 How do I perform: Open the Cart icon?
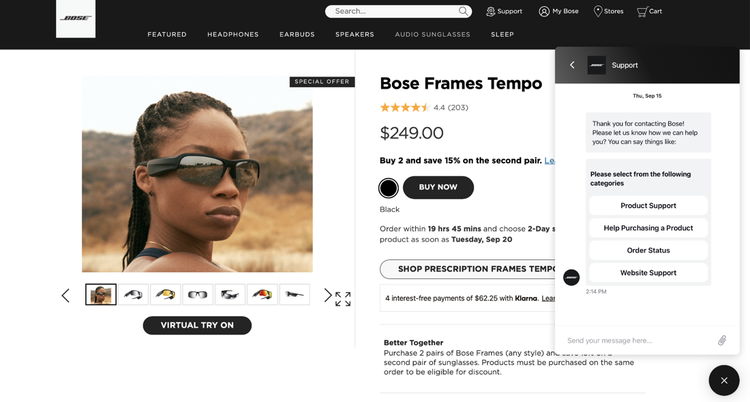tap(642, 11)
